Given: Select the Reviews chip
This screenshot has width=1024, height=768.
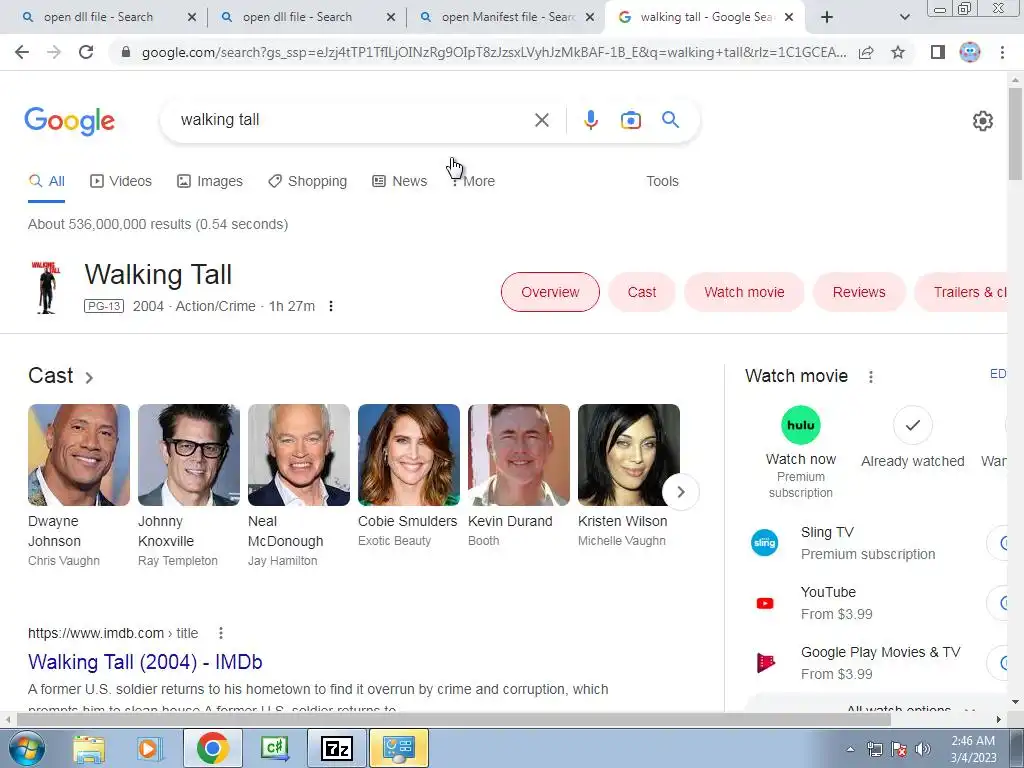Looking at the screenshot, I should 859,292.
